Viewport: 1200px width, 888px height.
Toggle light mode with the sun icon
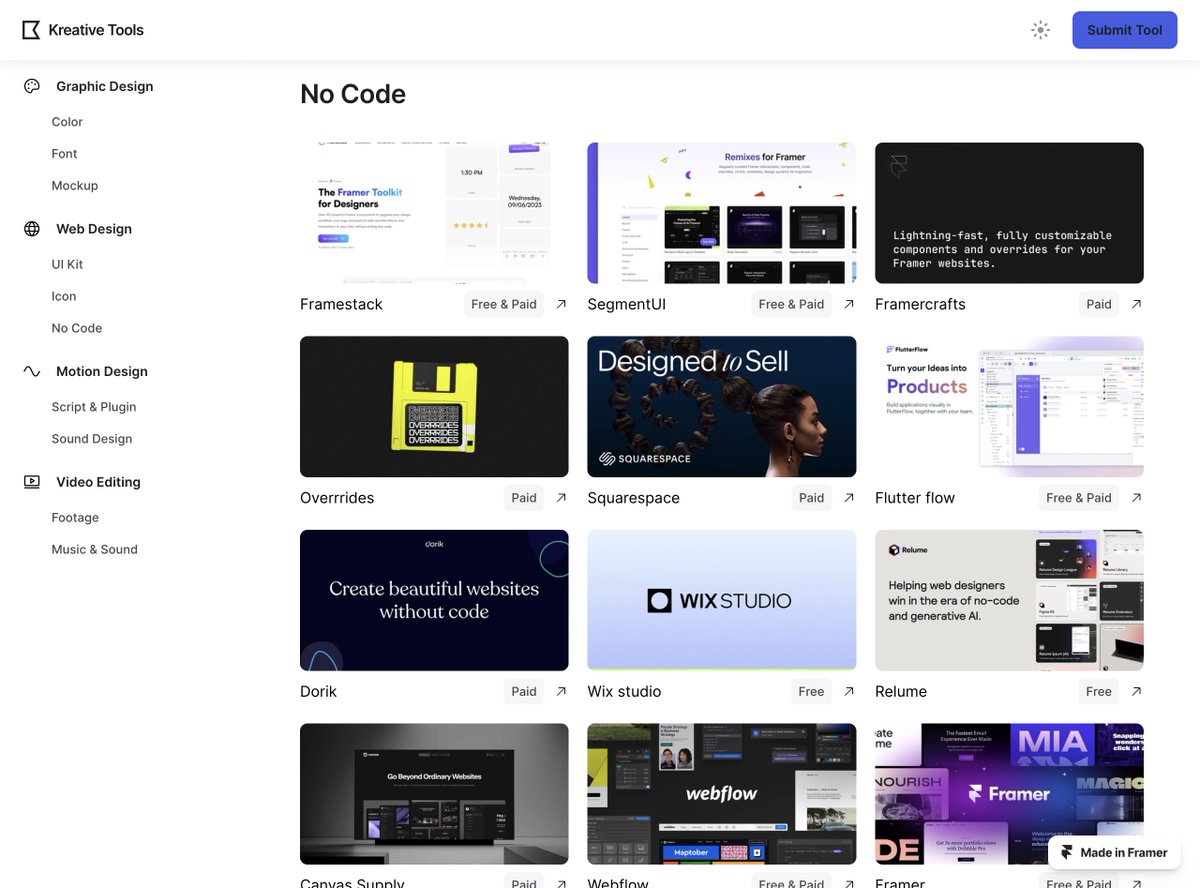coord(1040,30)
